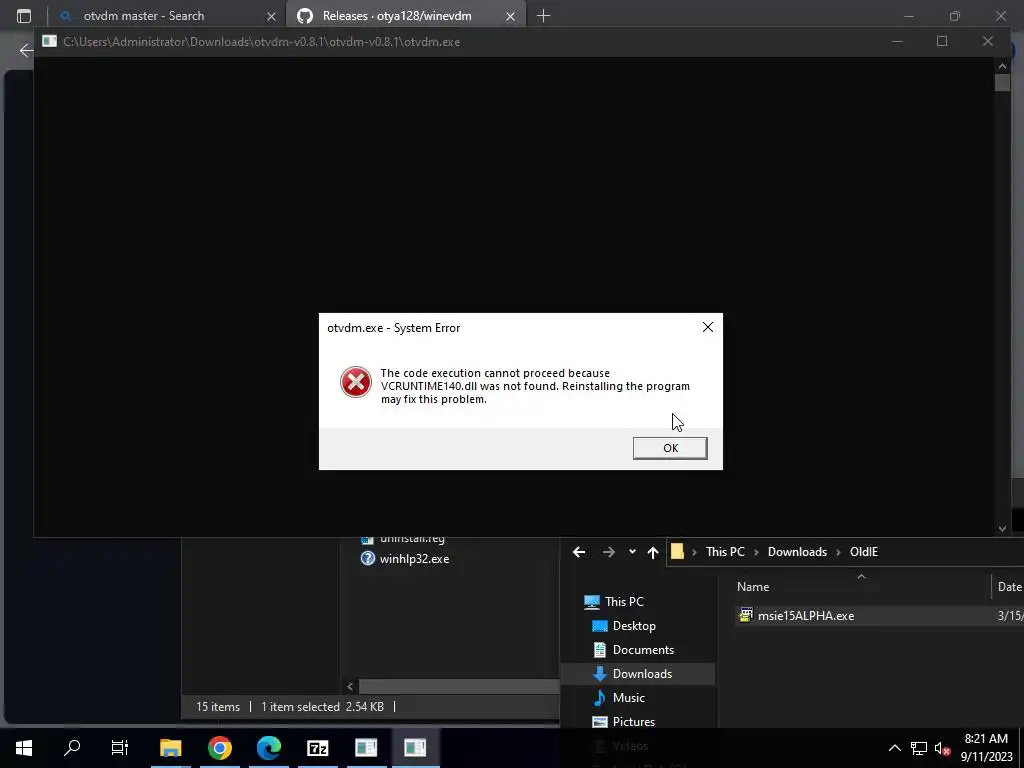Click This PC in the address breadcrumb
The height and width of the screenshot is (768, 1024).
pyautogui.click(x=725, y=552)
